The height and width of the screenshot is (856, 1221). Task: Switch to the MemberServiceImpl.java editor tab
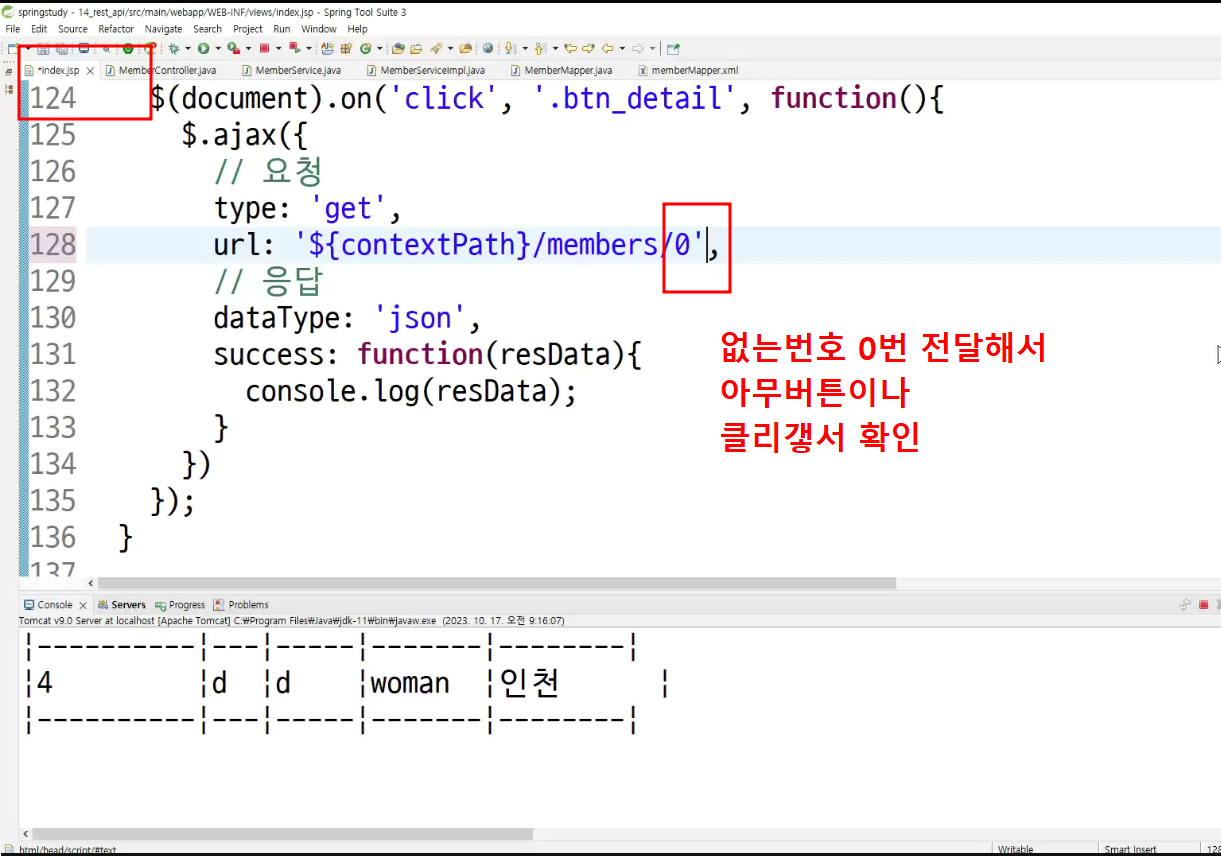(x=426, y=71)
